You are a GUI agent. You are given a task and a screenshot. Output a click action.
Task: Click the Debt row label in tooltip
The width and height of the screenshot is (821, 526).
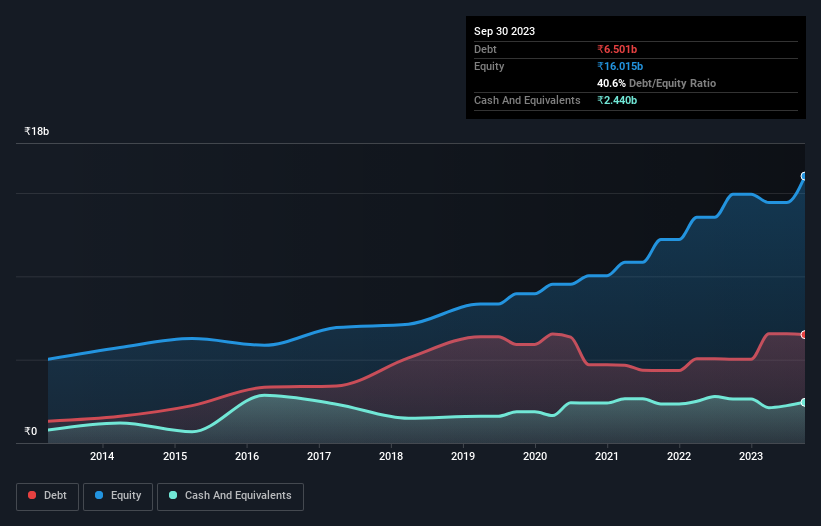pyautogui.click(x=485, y=49)
